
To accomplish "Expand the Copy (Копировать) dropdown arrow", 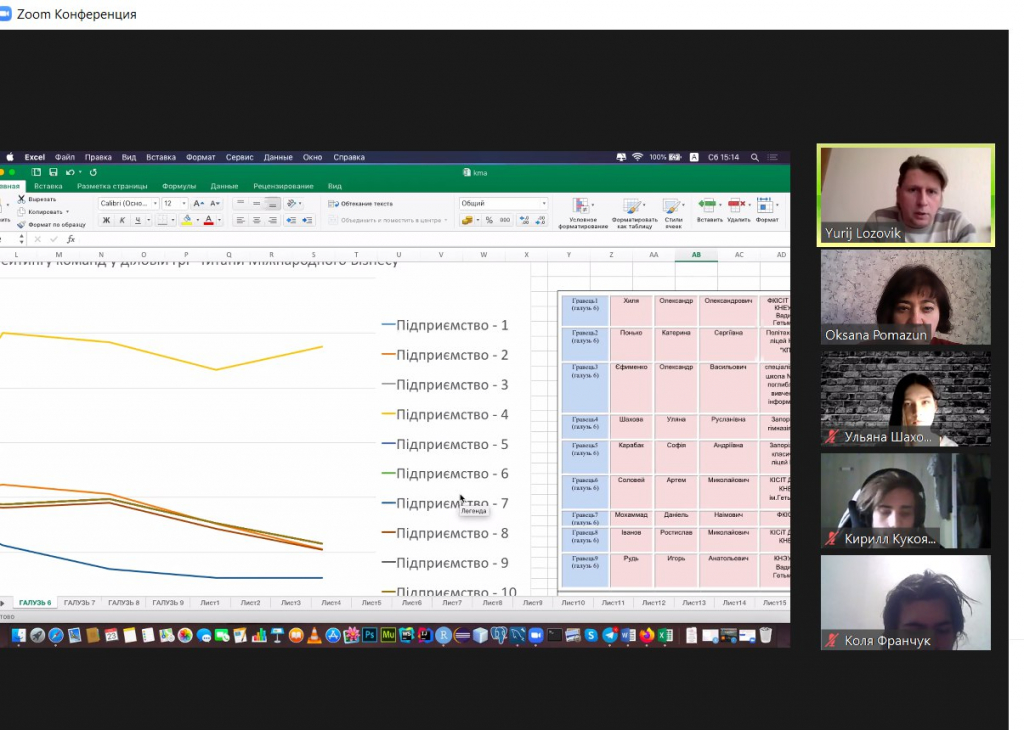I will point(67,212).
